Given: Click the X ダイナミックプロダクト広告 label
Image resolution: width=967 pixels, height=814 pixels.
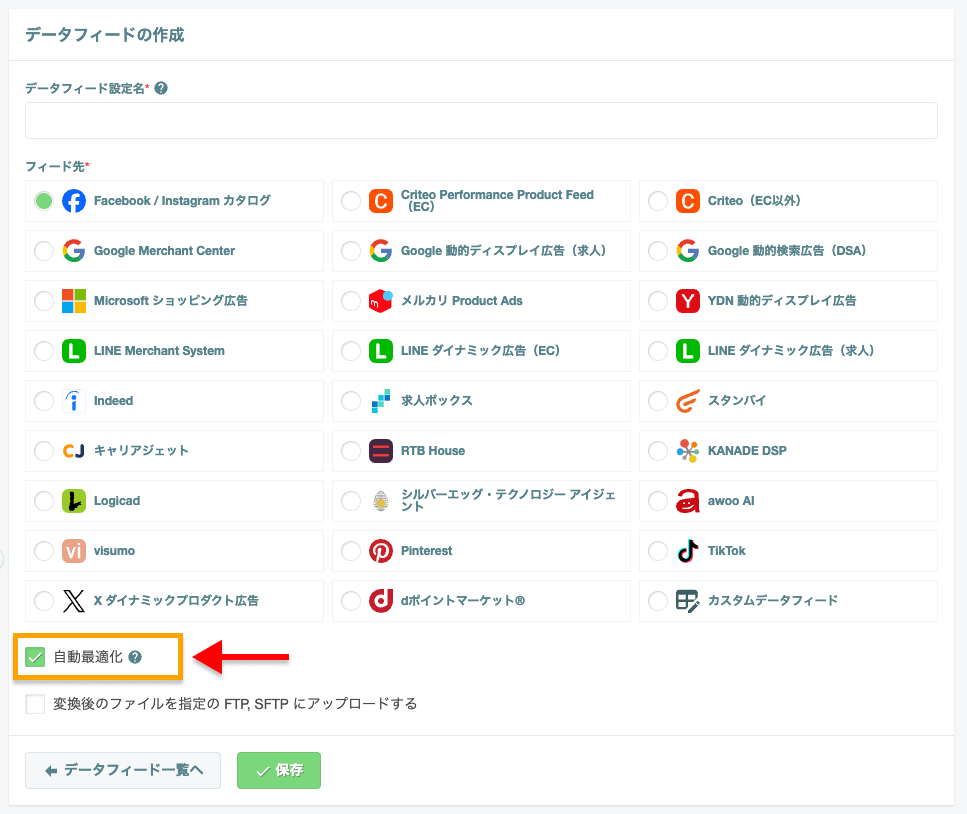Looking at the screenshot, I should 176,601.
